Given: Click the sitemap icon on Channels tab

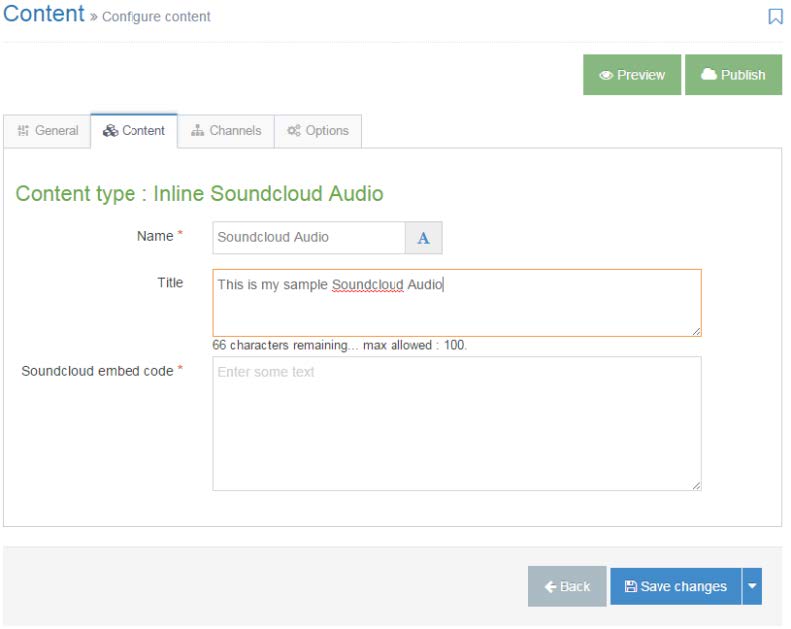Looking at the screenshot, I should [199, 132].
